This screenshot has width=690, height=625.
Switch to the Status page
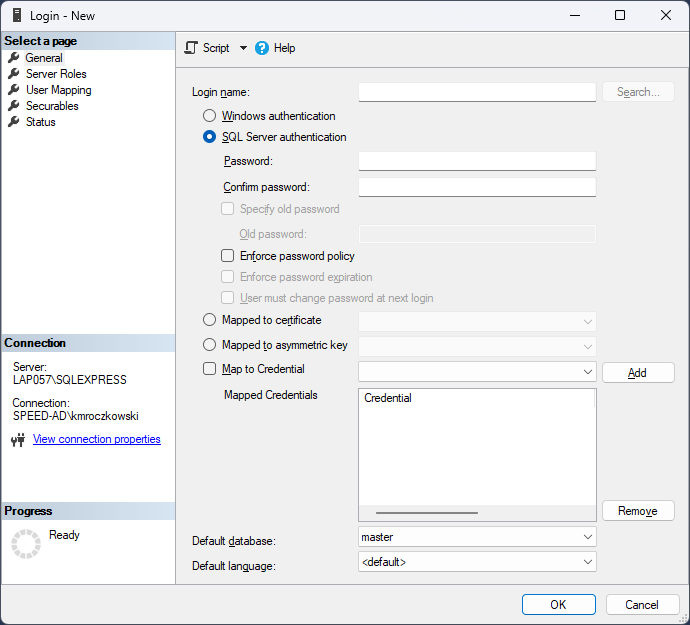[40, 122]
